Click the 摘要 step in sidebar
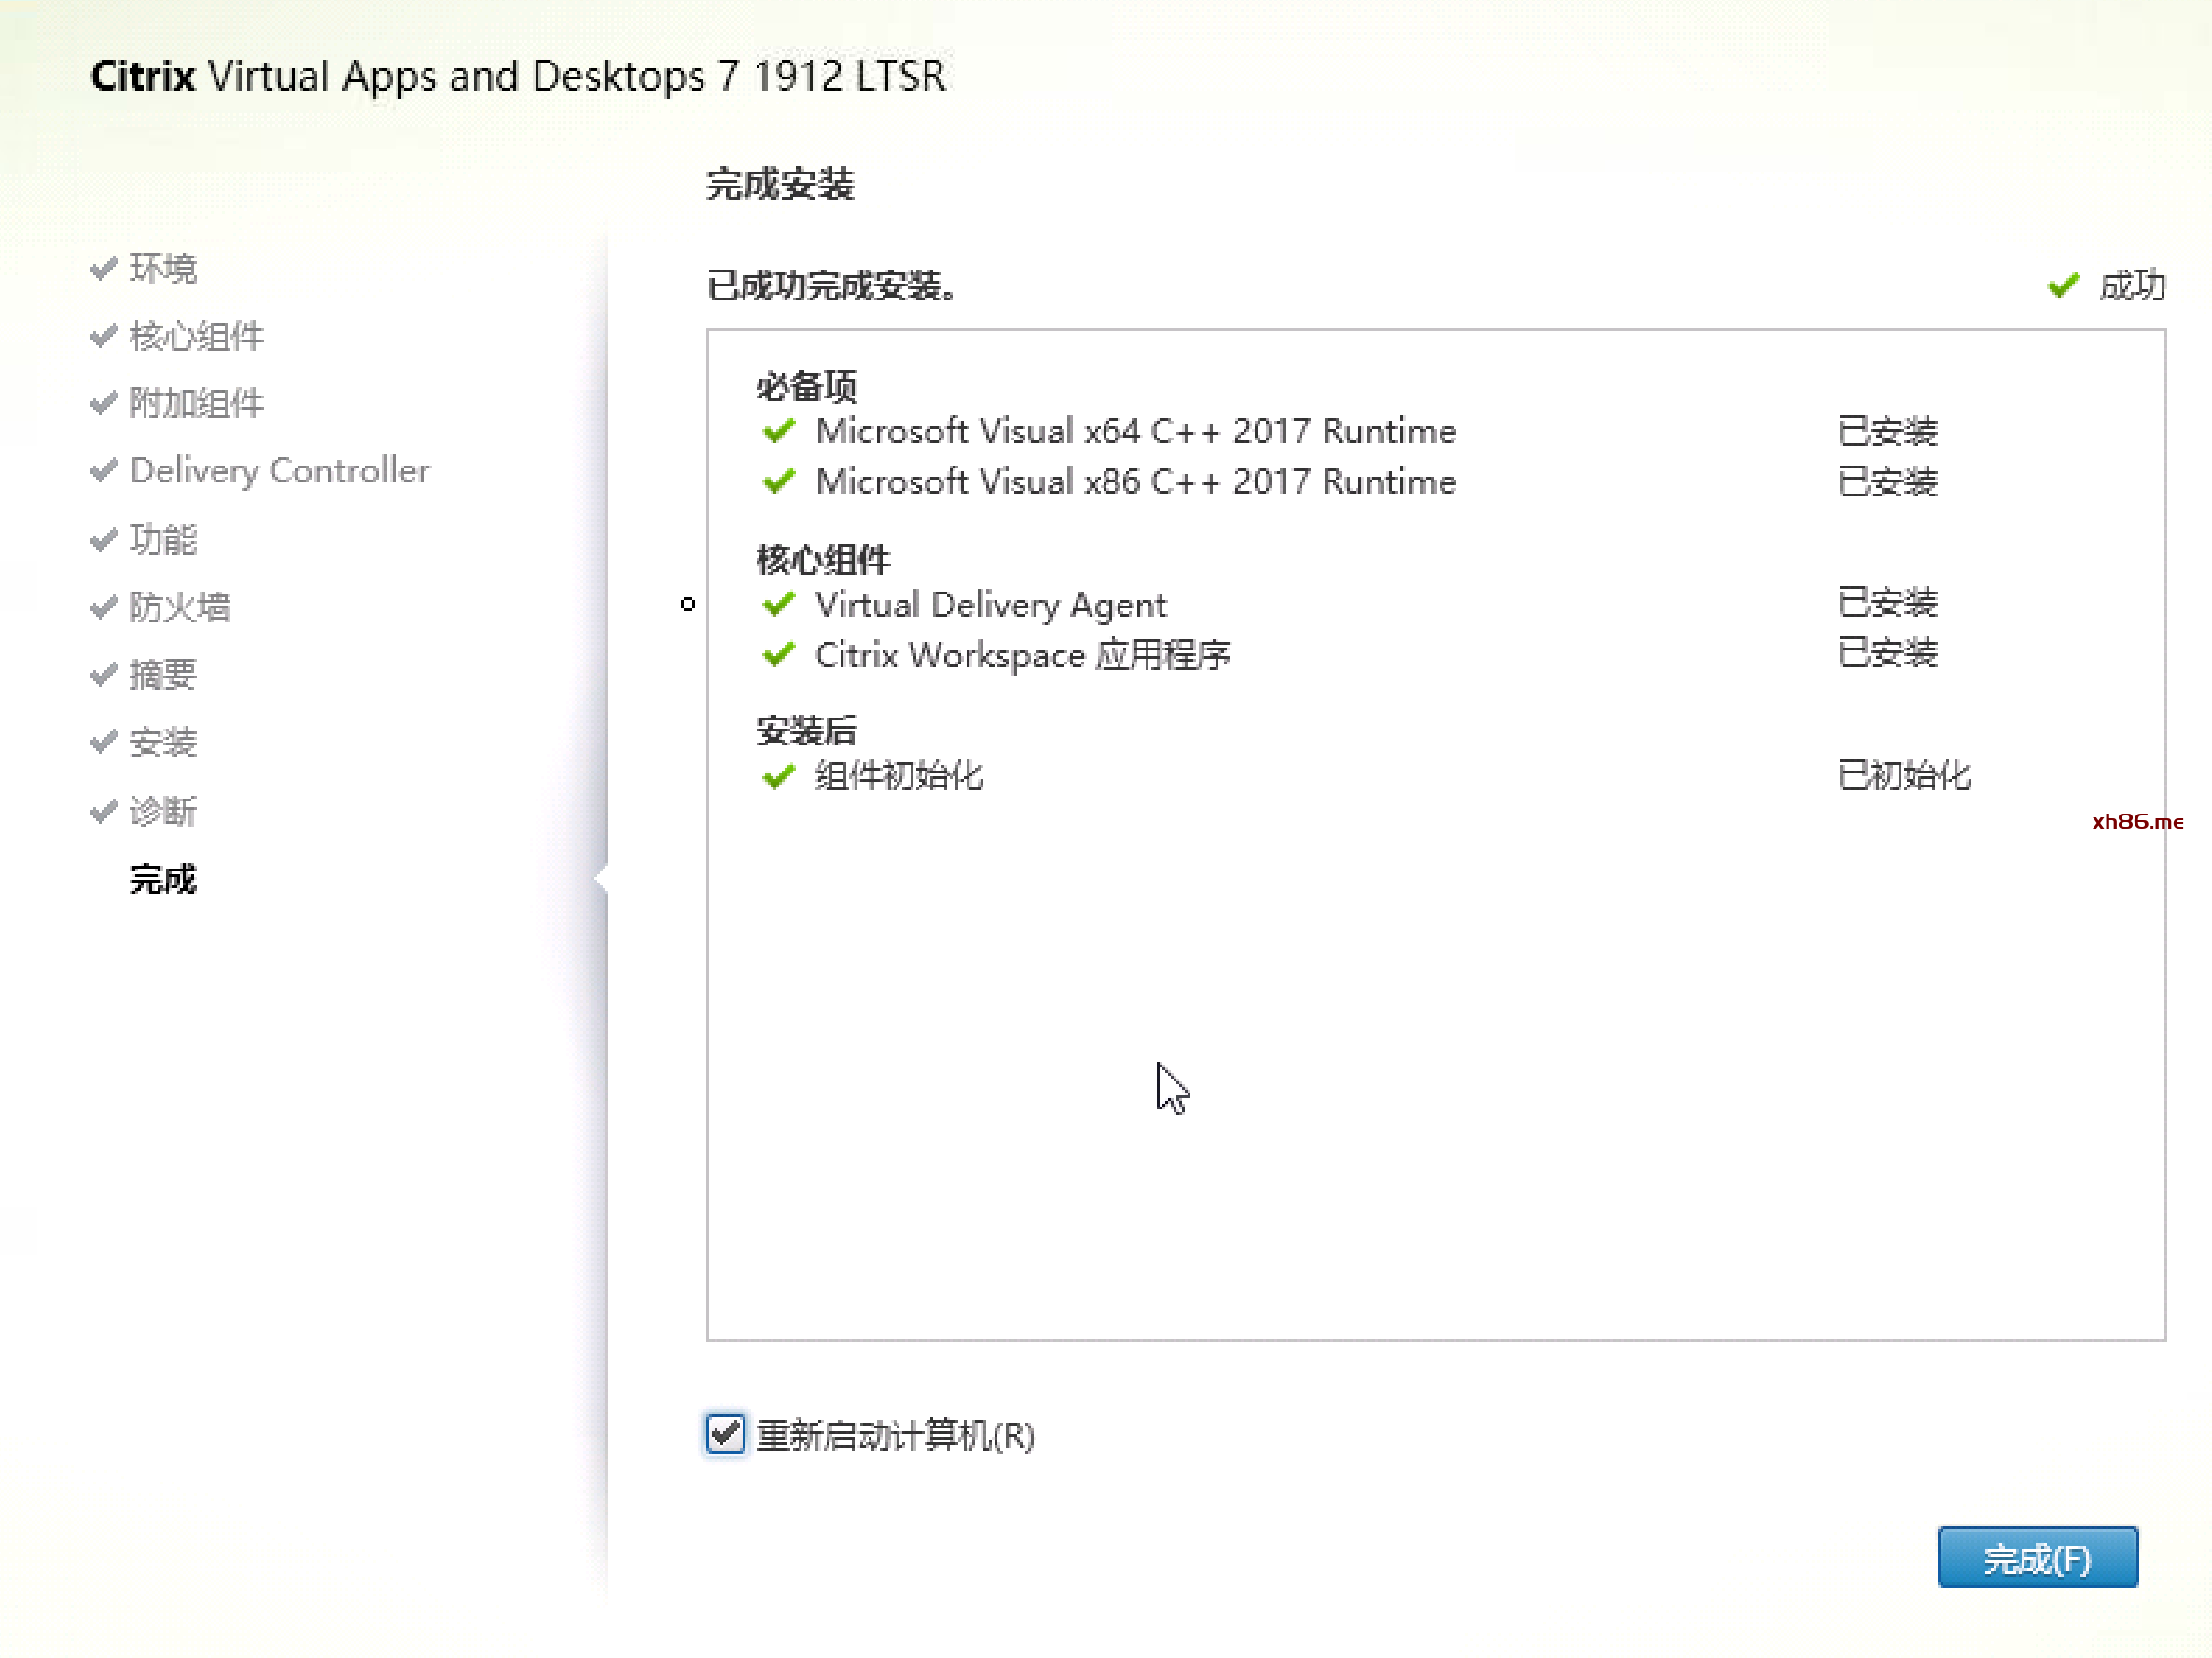Viewport: 2212px width, 1658px height. (x=163, y=675)
